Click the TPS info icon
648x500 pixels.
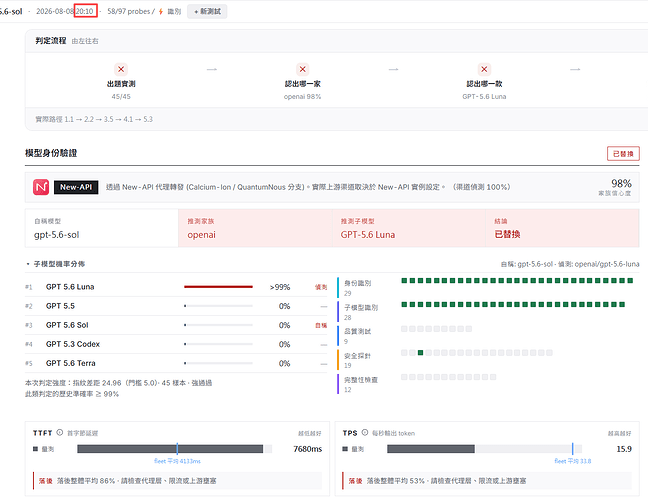tap(364, 433)
